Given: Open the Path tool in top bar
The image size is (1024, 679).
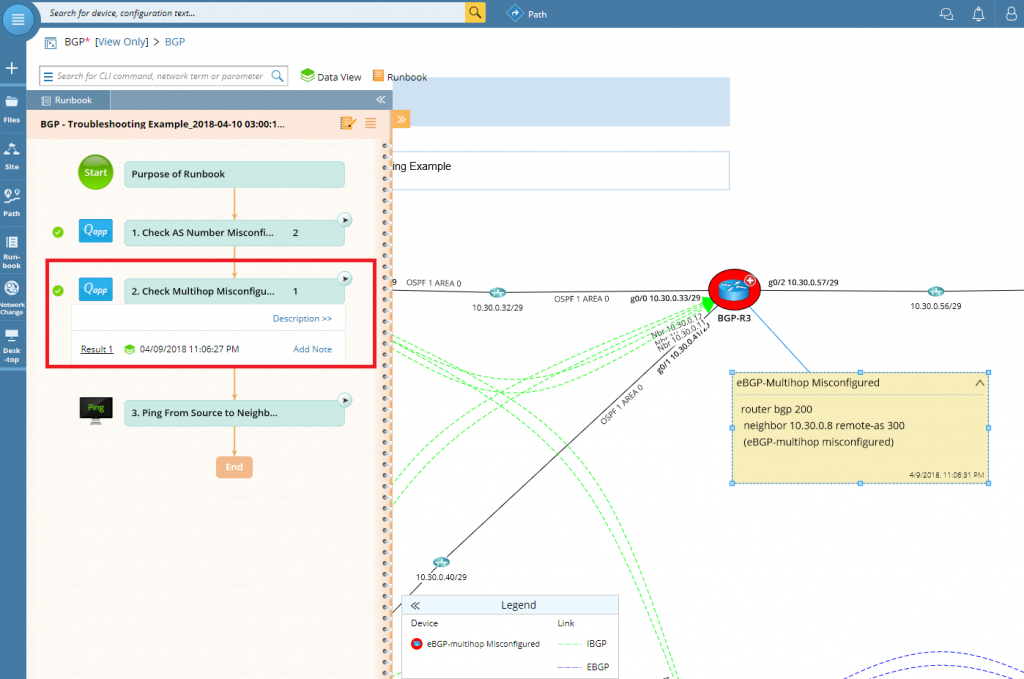Looking at the screenshot, I should click(x=527, y=14).
